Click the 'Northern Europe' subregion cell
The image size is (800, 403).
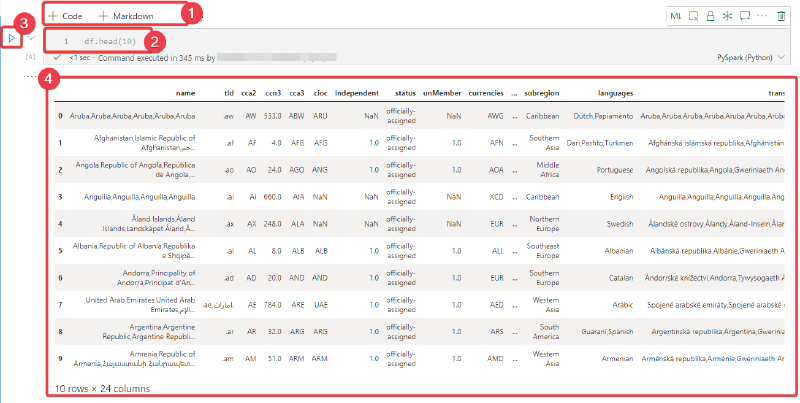point(545,224)
